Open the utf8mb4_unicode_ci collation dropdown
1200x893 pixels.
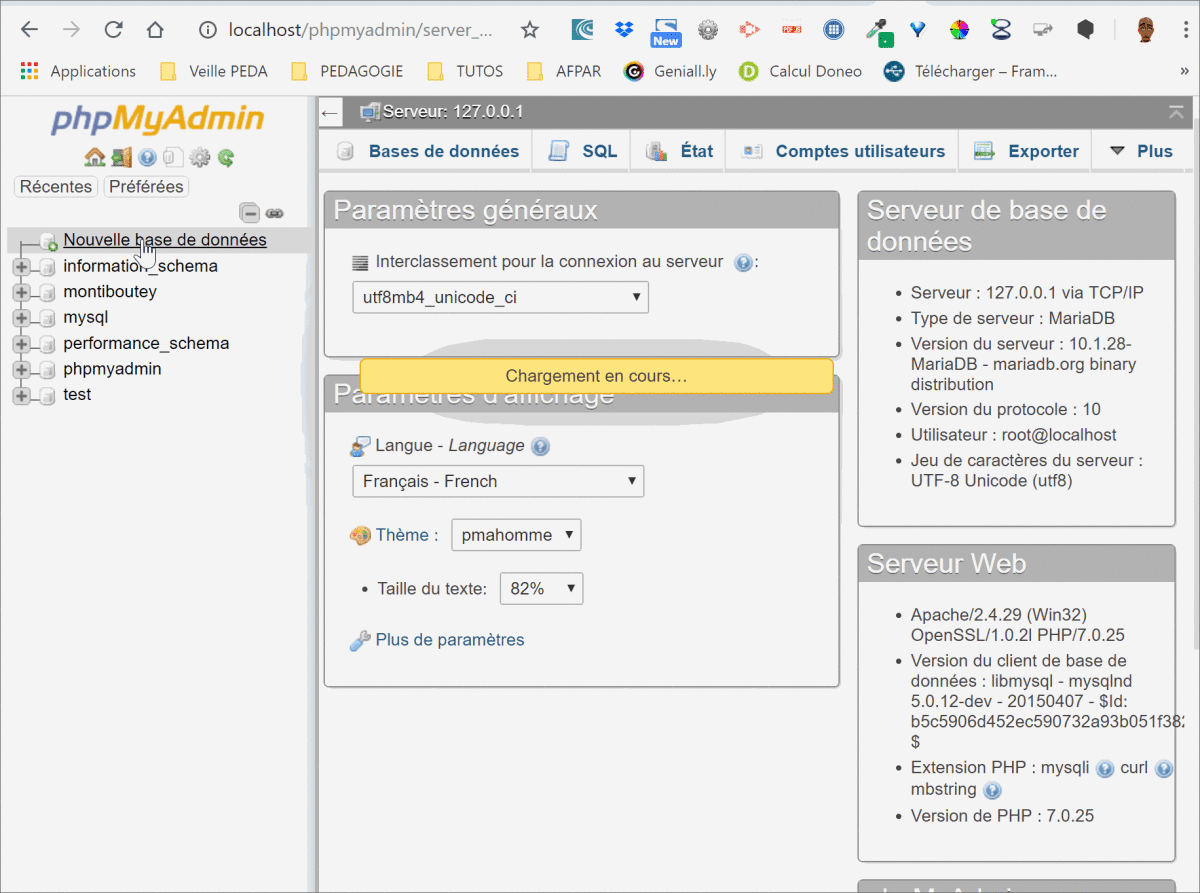(500, 297)
